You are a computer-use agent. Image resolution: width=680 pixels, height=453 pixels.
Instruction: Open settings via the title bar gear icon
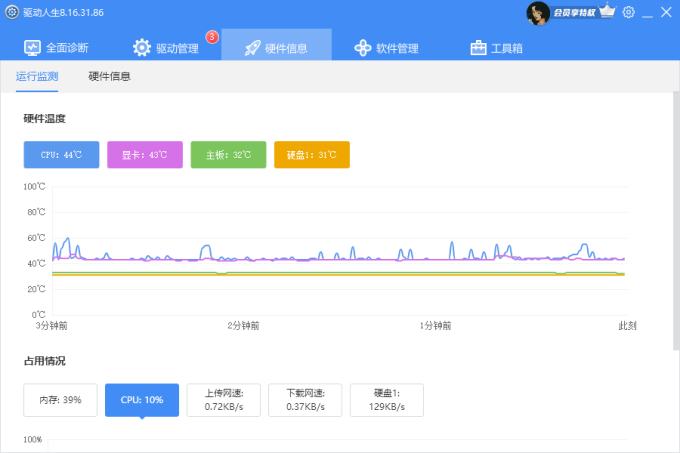click(x=628, y=12)
